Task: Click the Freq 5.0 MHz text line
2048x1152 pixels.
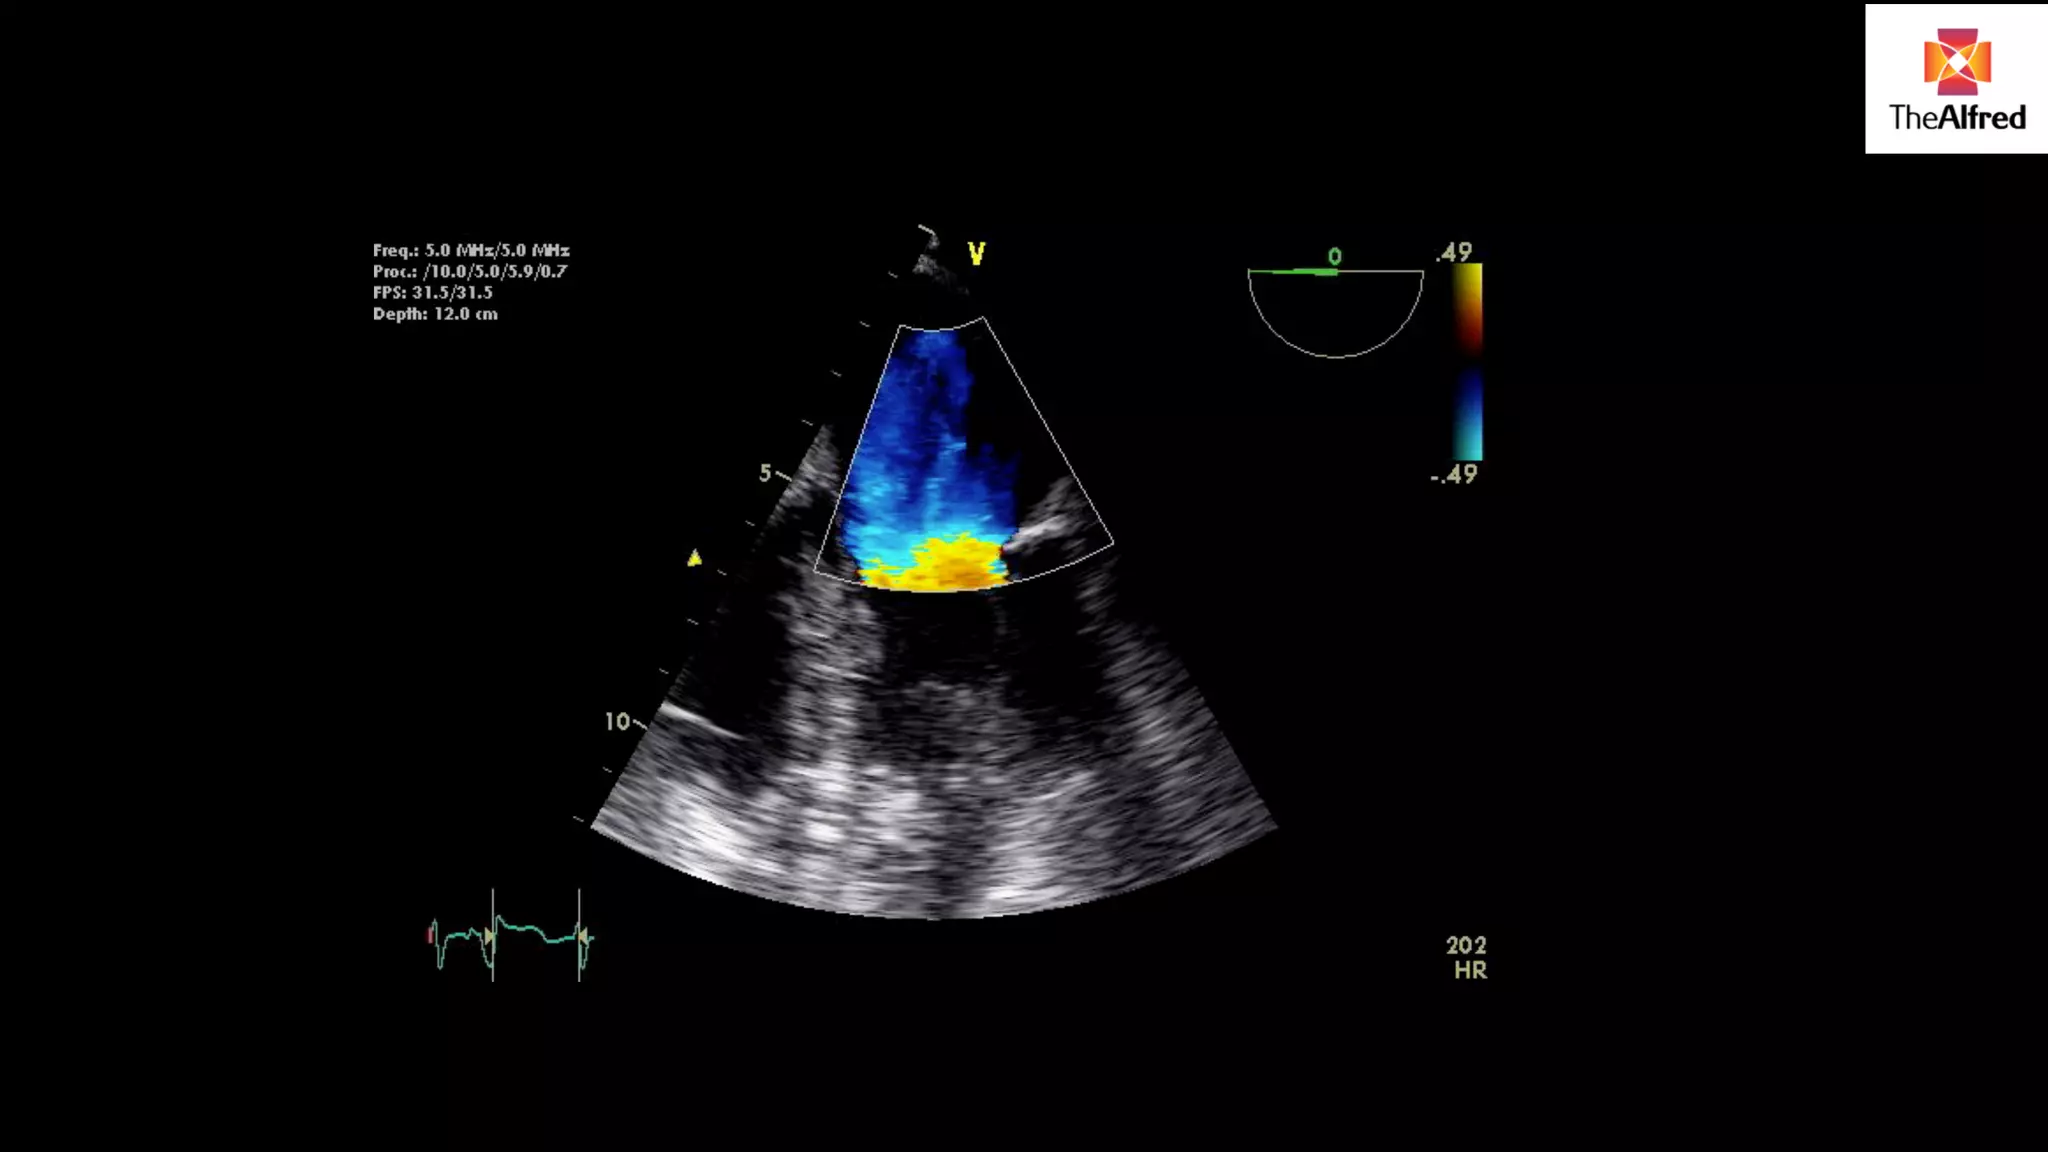Action: point(471,250)
